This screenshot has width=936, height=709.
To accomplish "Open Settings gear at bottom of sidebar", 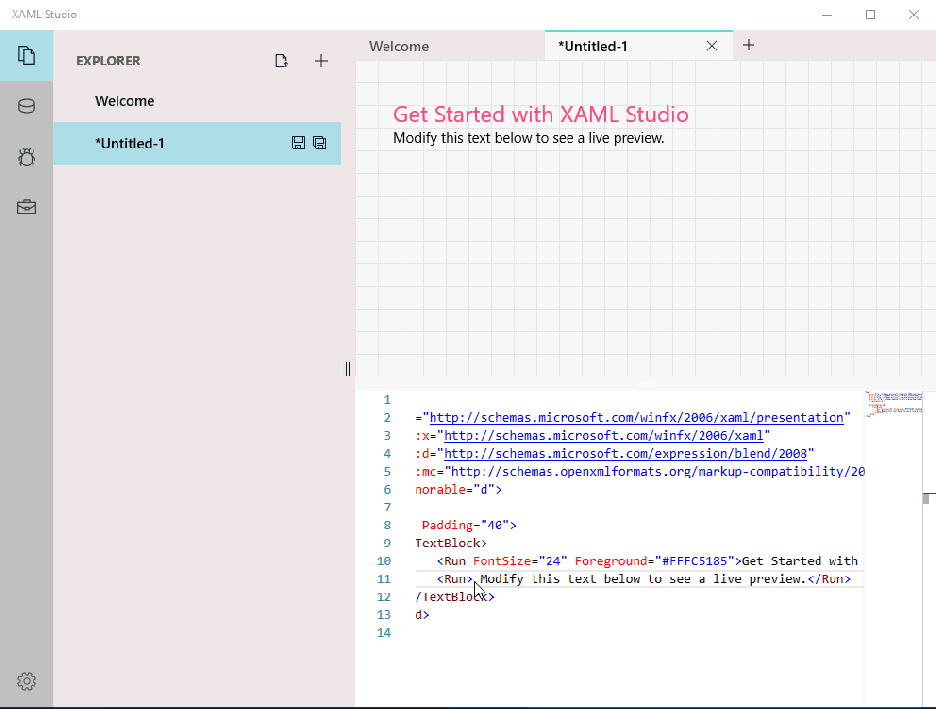I will click(26, 682).
